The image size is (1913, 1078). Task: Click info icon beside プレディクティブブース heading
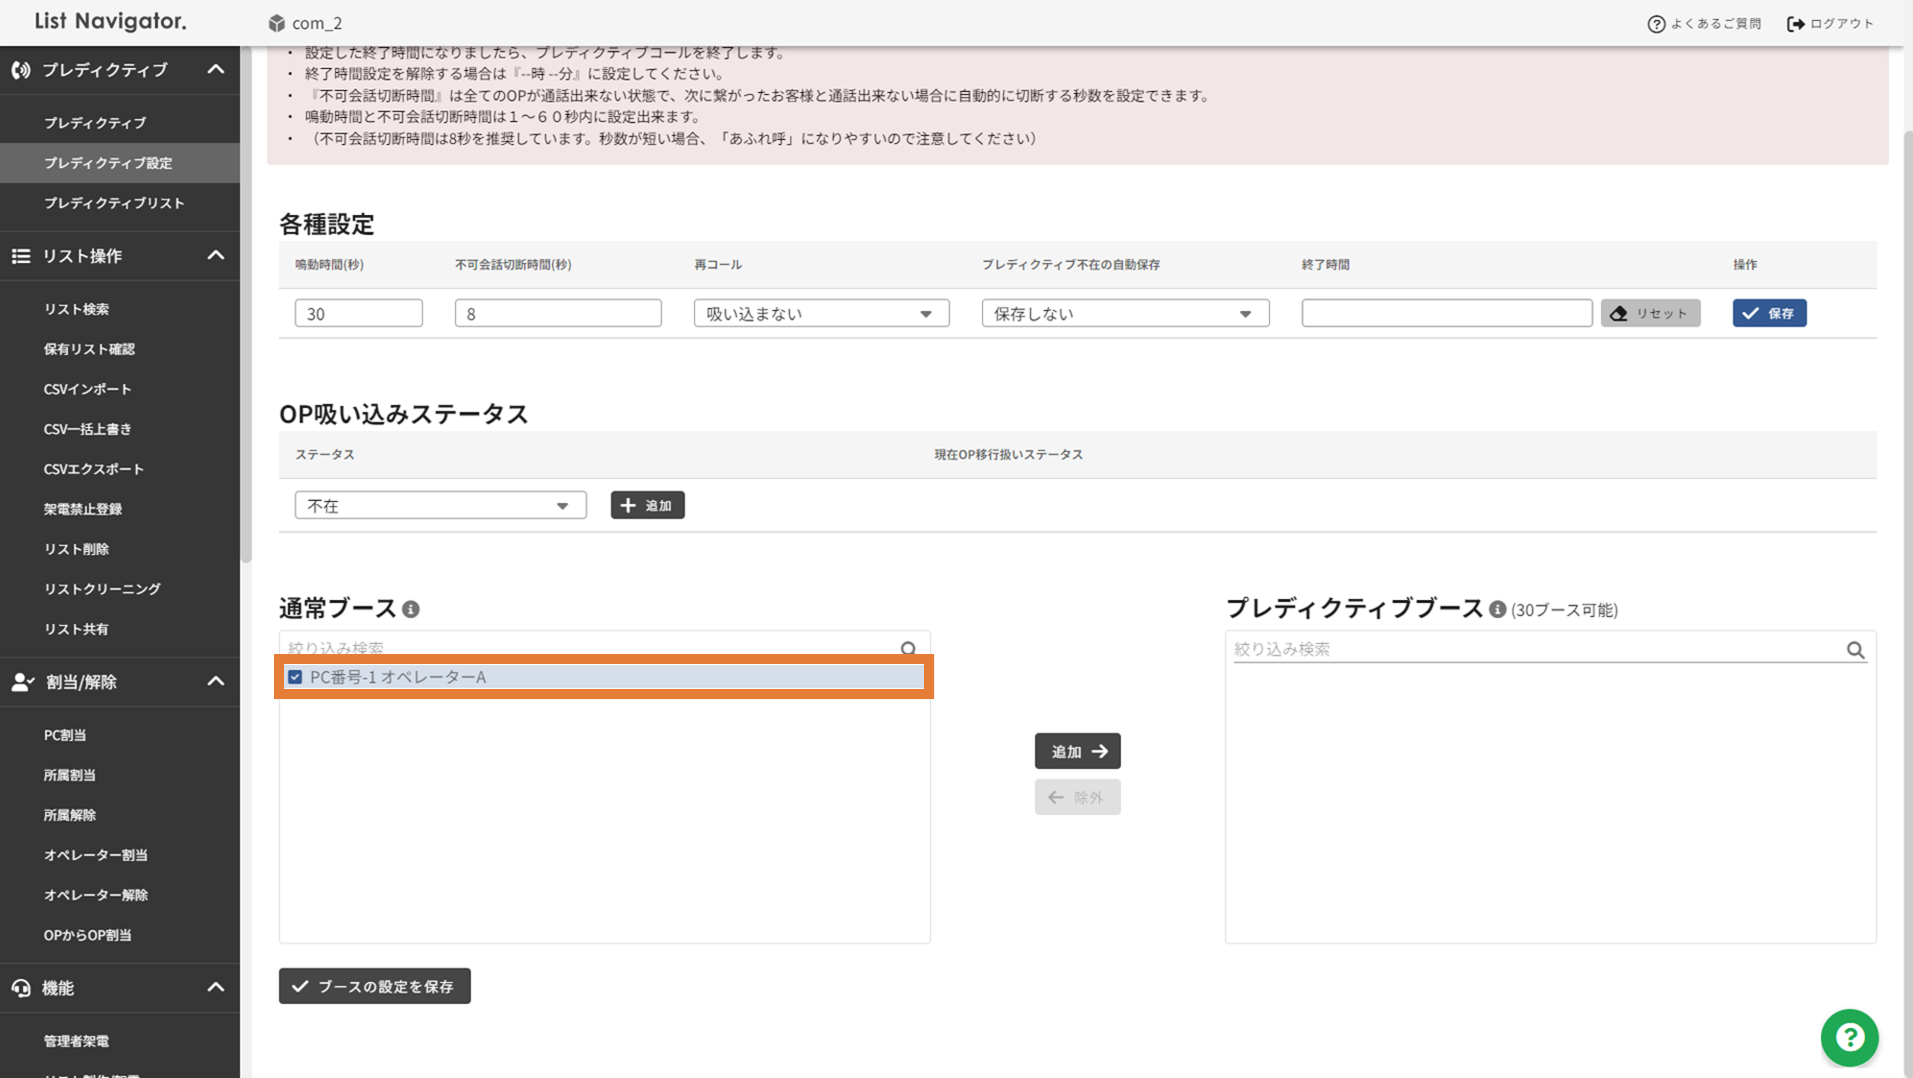(1497, 609)
